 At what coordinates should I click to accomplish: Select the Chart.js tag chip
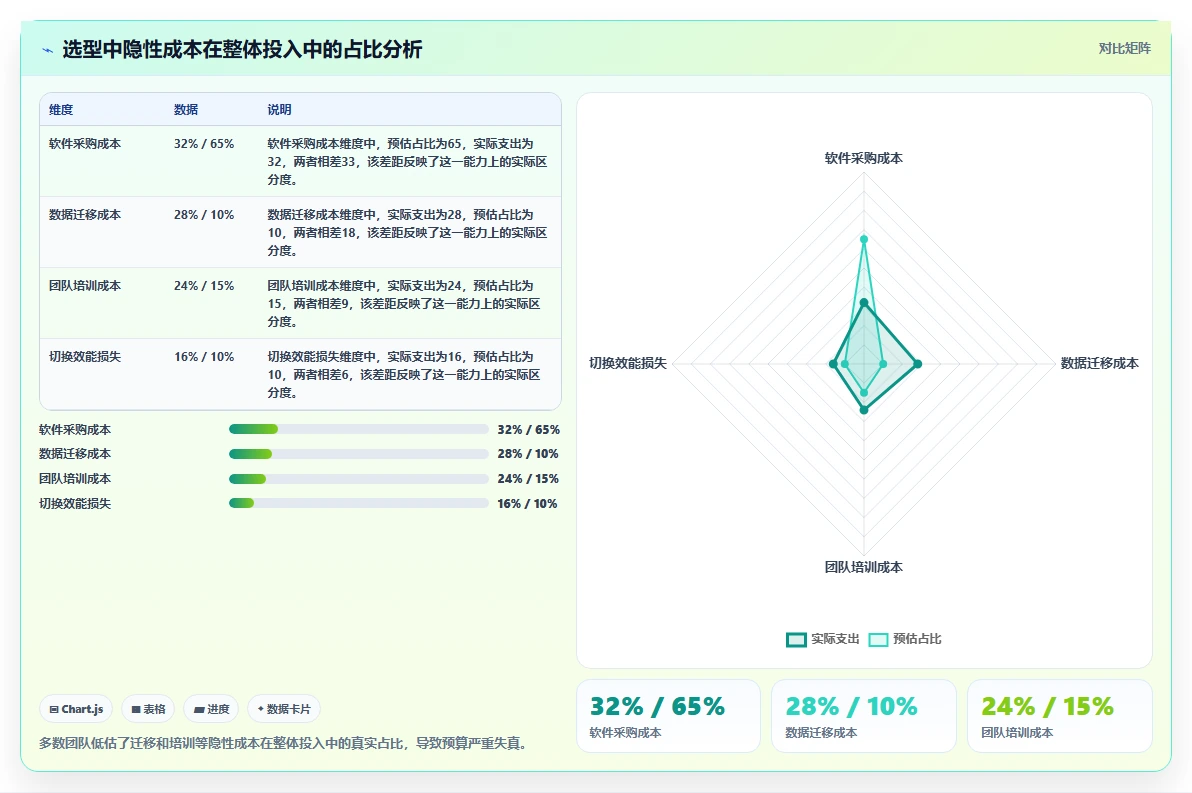click(76, 709)
